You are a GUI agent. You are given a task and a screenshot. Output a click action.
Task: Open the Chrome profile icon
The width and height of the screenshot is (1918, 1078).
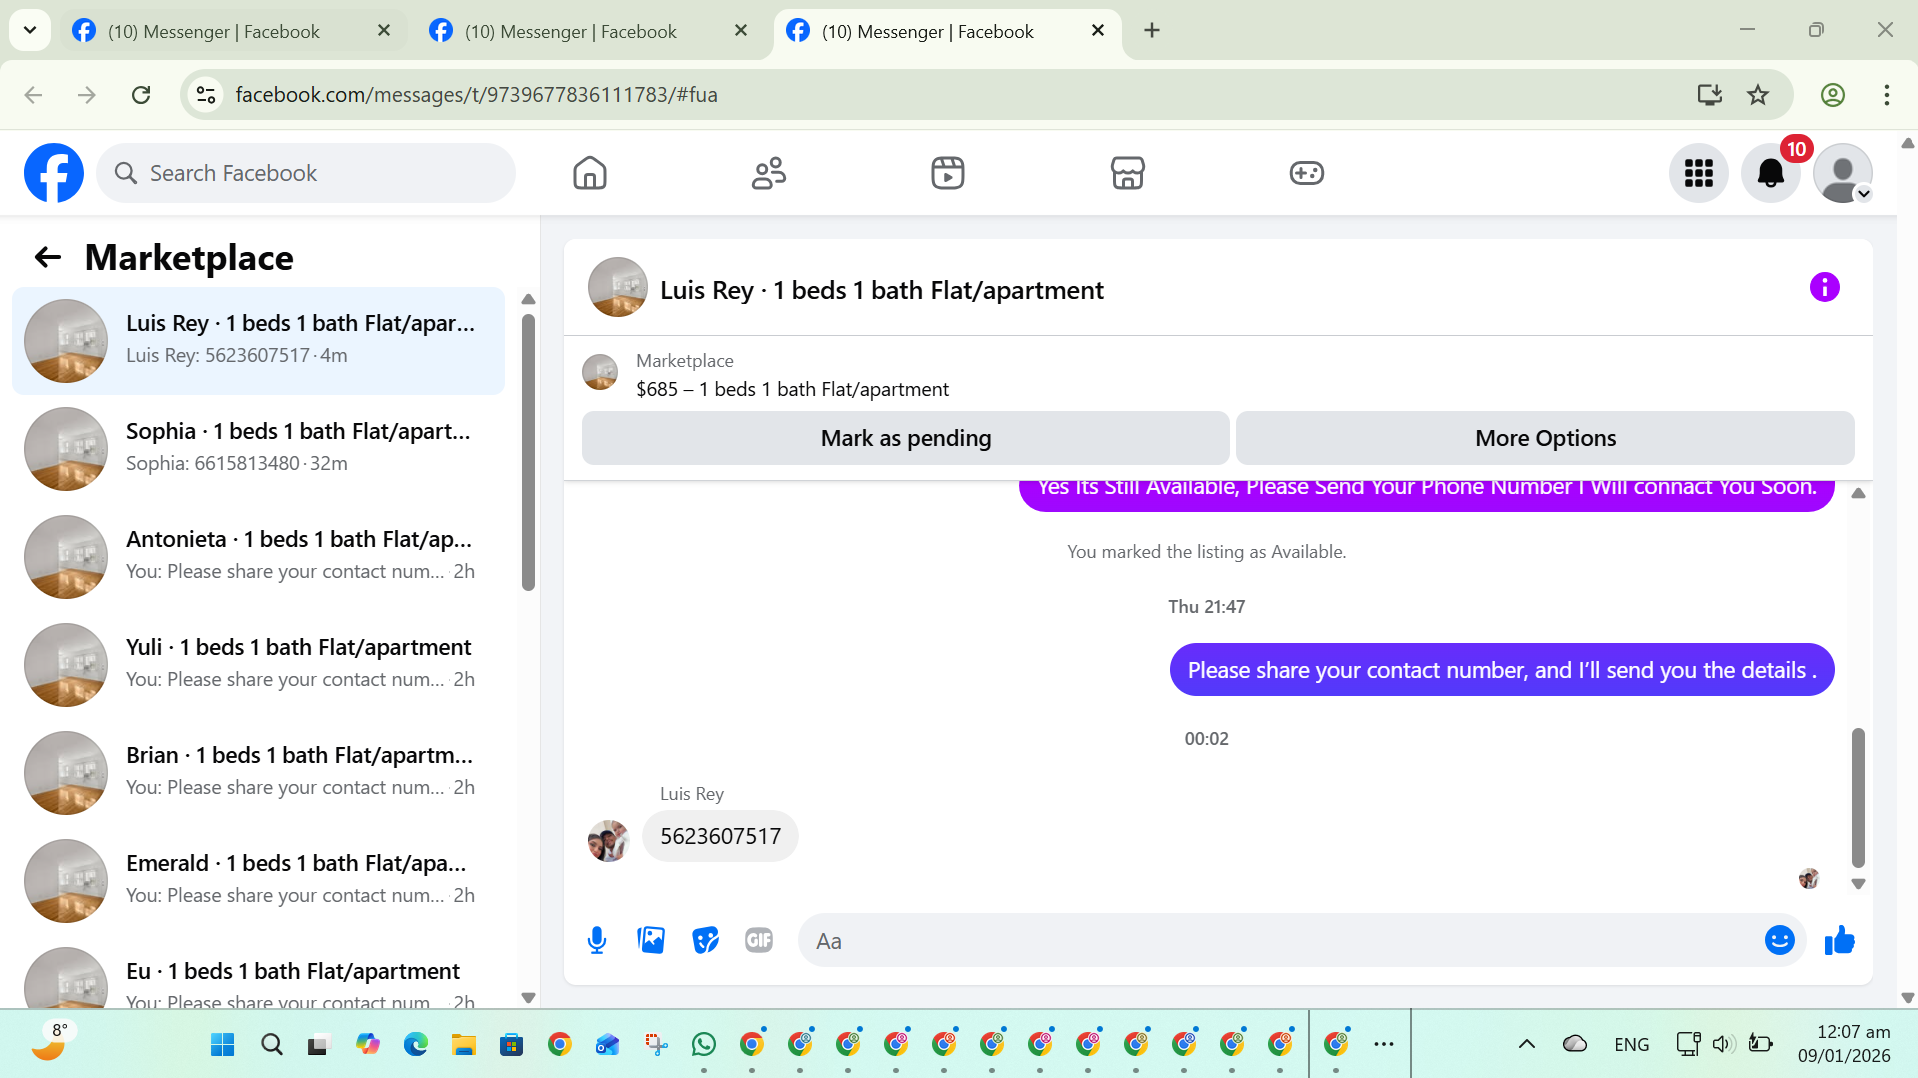pos(1833,95)
